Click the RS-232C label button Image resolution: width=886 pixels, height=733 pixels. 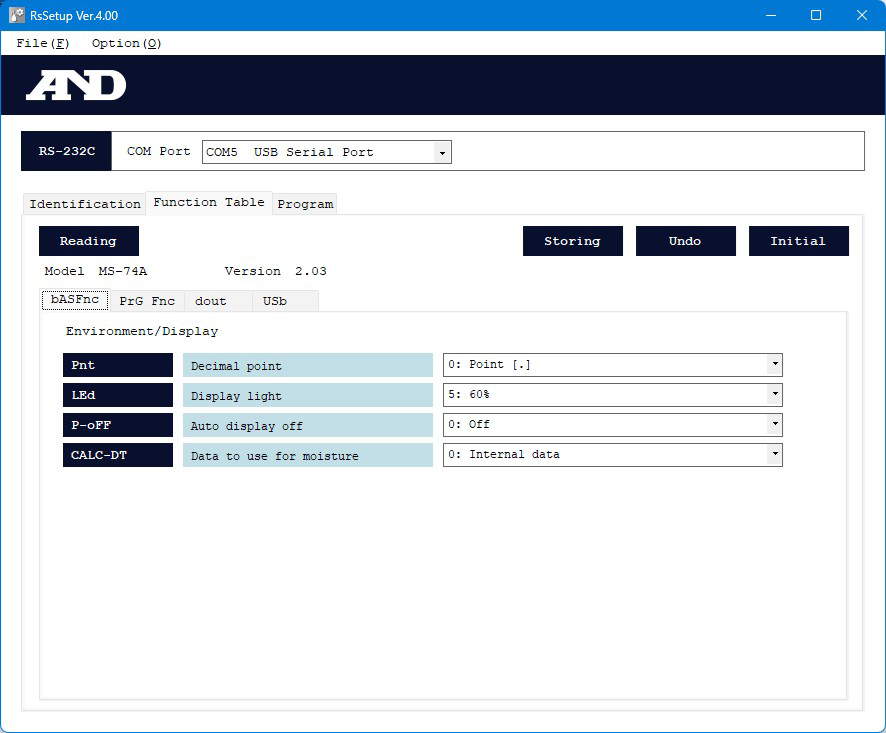(67, 152)
